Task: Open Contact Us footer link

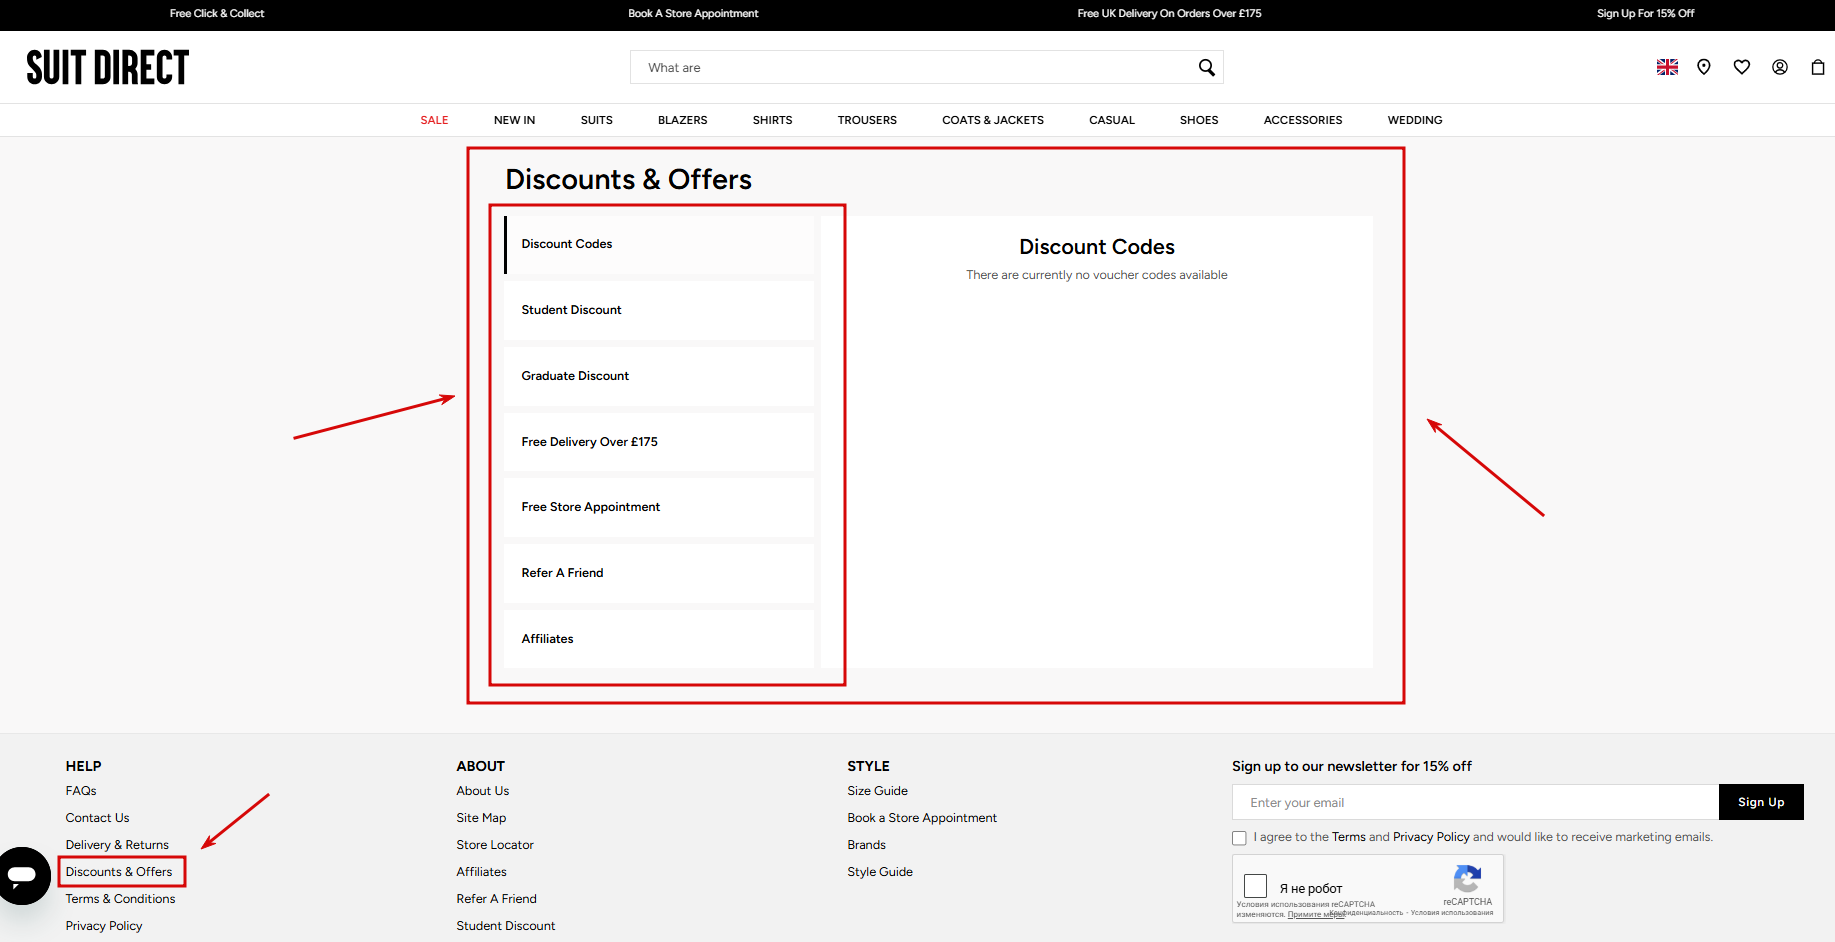Action: [x=97, y=818]
